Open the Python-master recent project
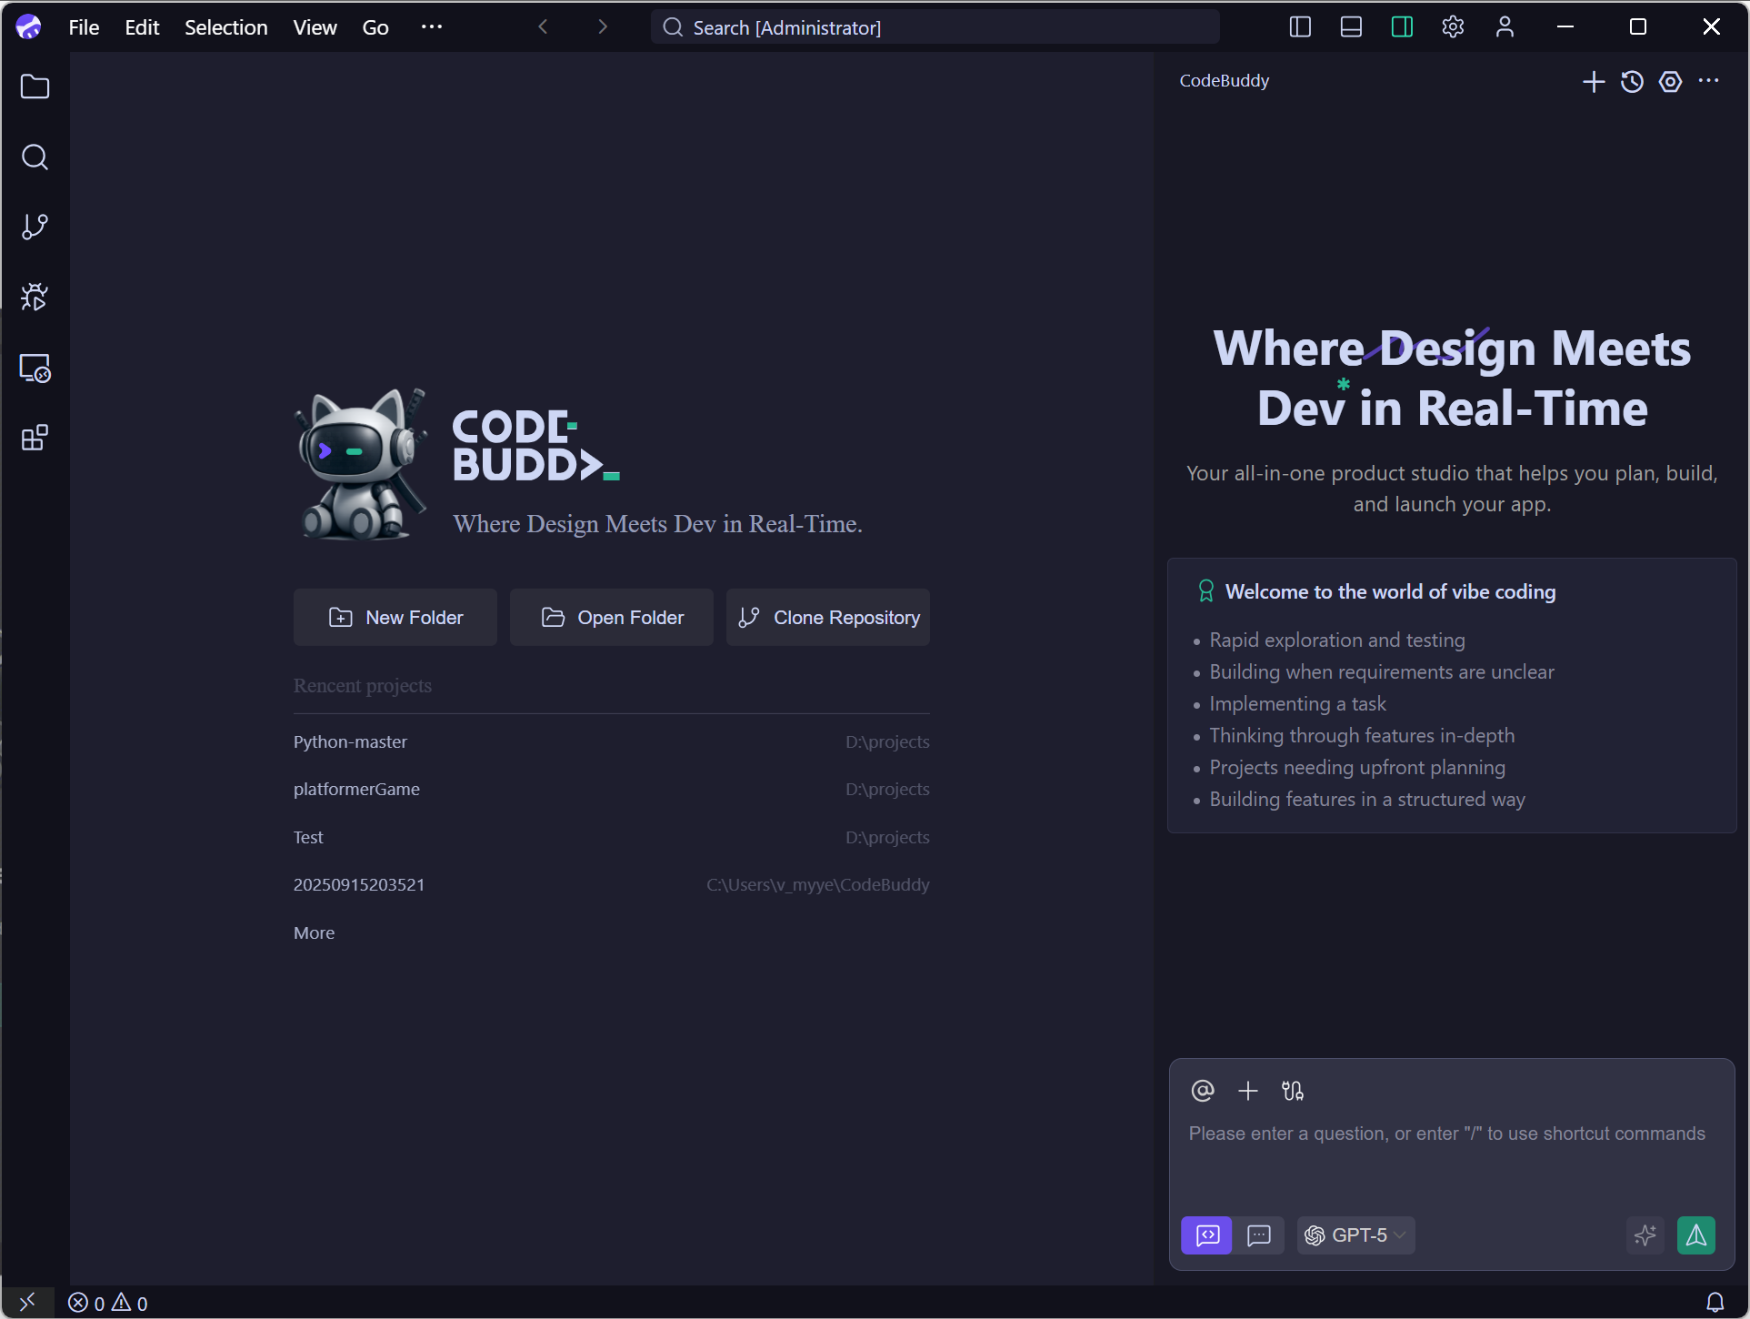1750x1319 pixels. point(350,741)
